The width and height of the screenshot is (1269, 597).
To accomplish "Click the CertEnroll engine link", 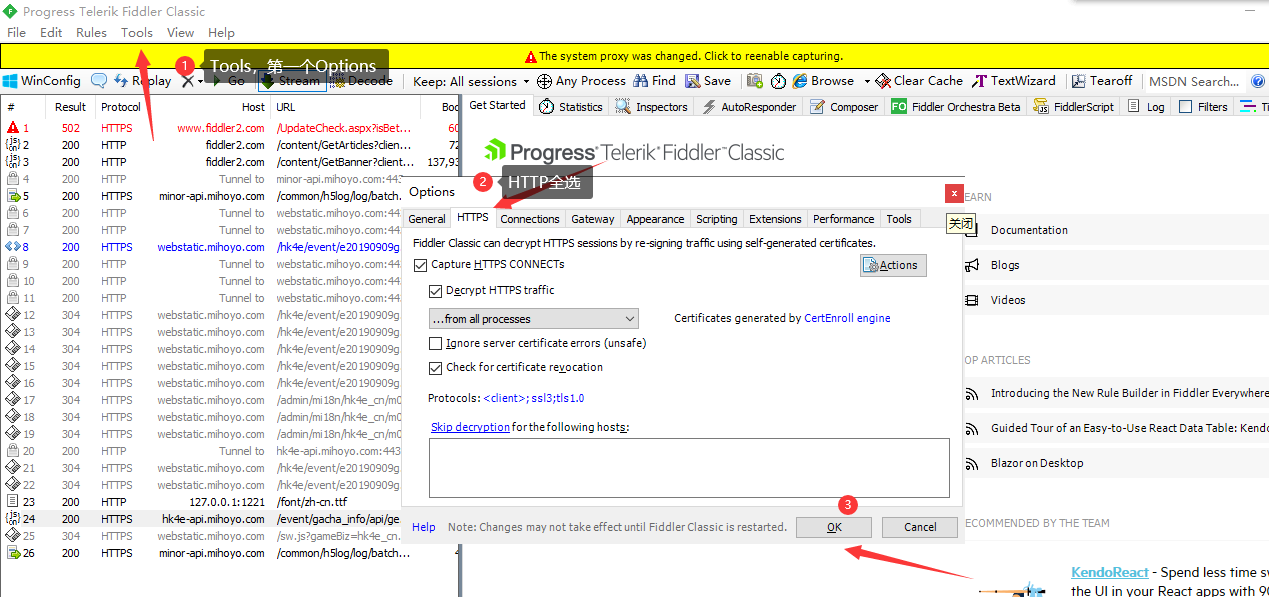I will (x=847, y=318).
